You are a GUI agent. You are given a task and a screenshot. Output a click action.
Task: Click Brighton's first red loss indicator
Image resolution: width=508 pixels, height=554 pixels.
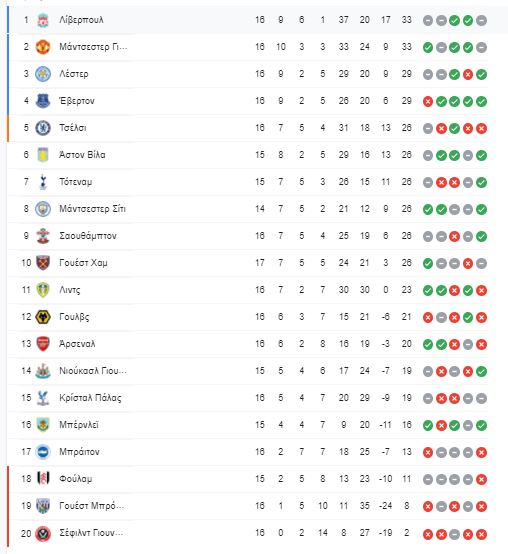[x=427, y=452]
